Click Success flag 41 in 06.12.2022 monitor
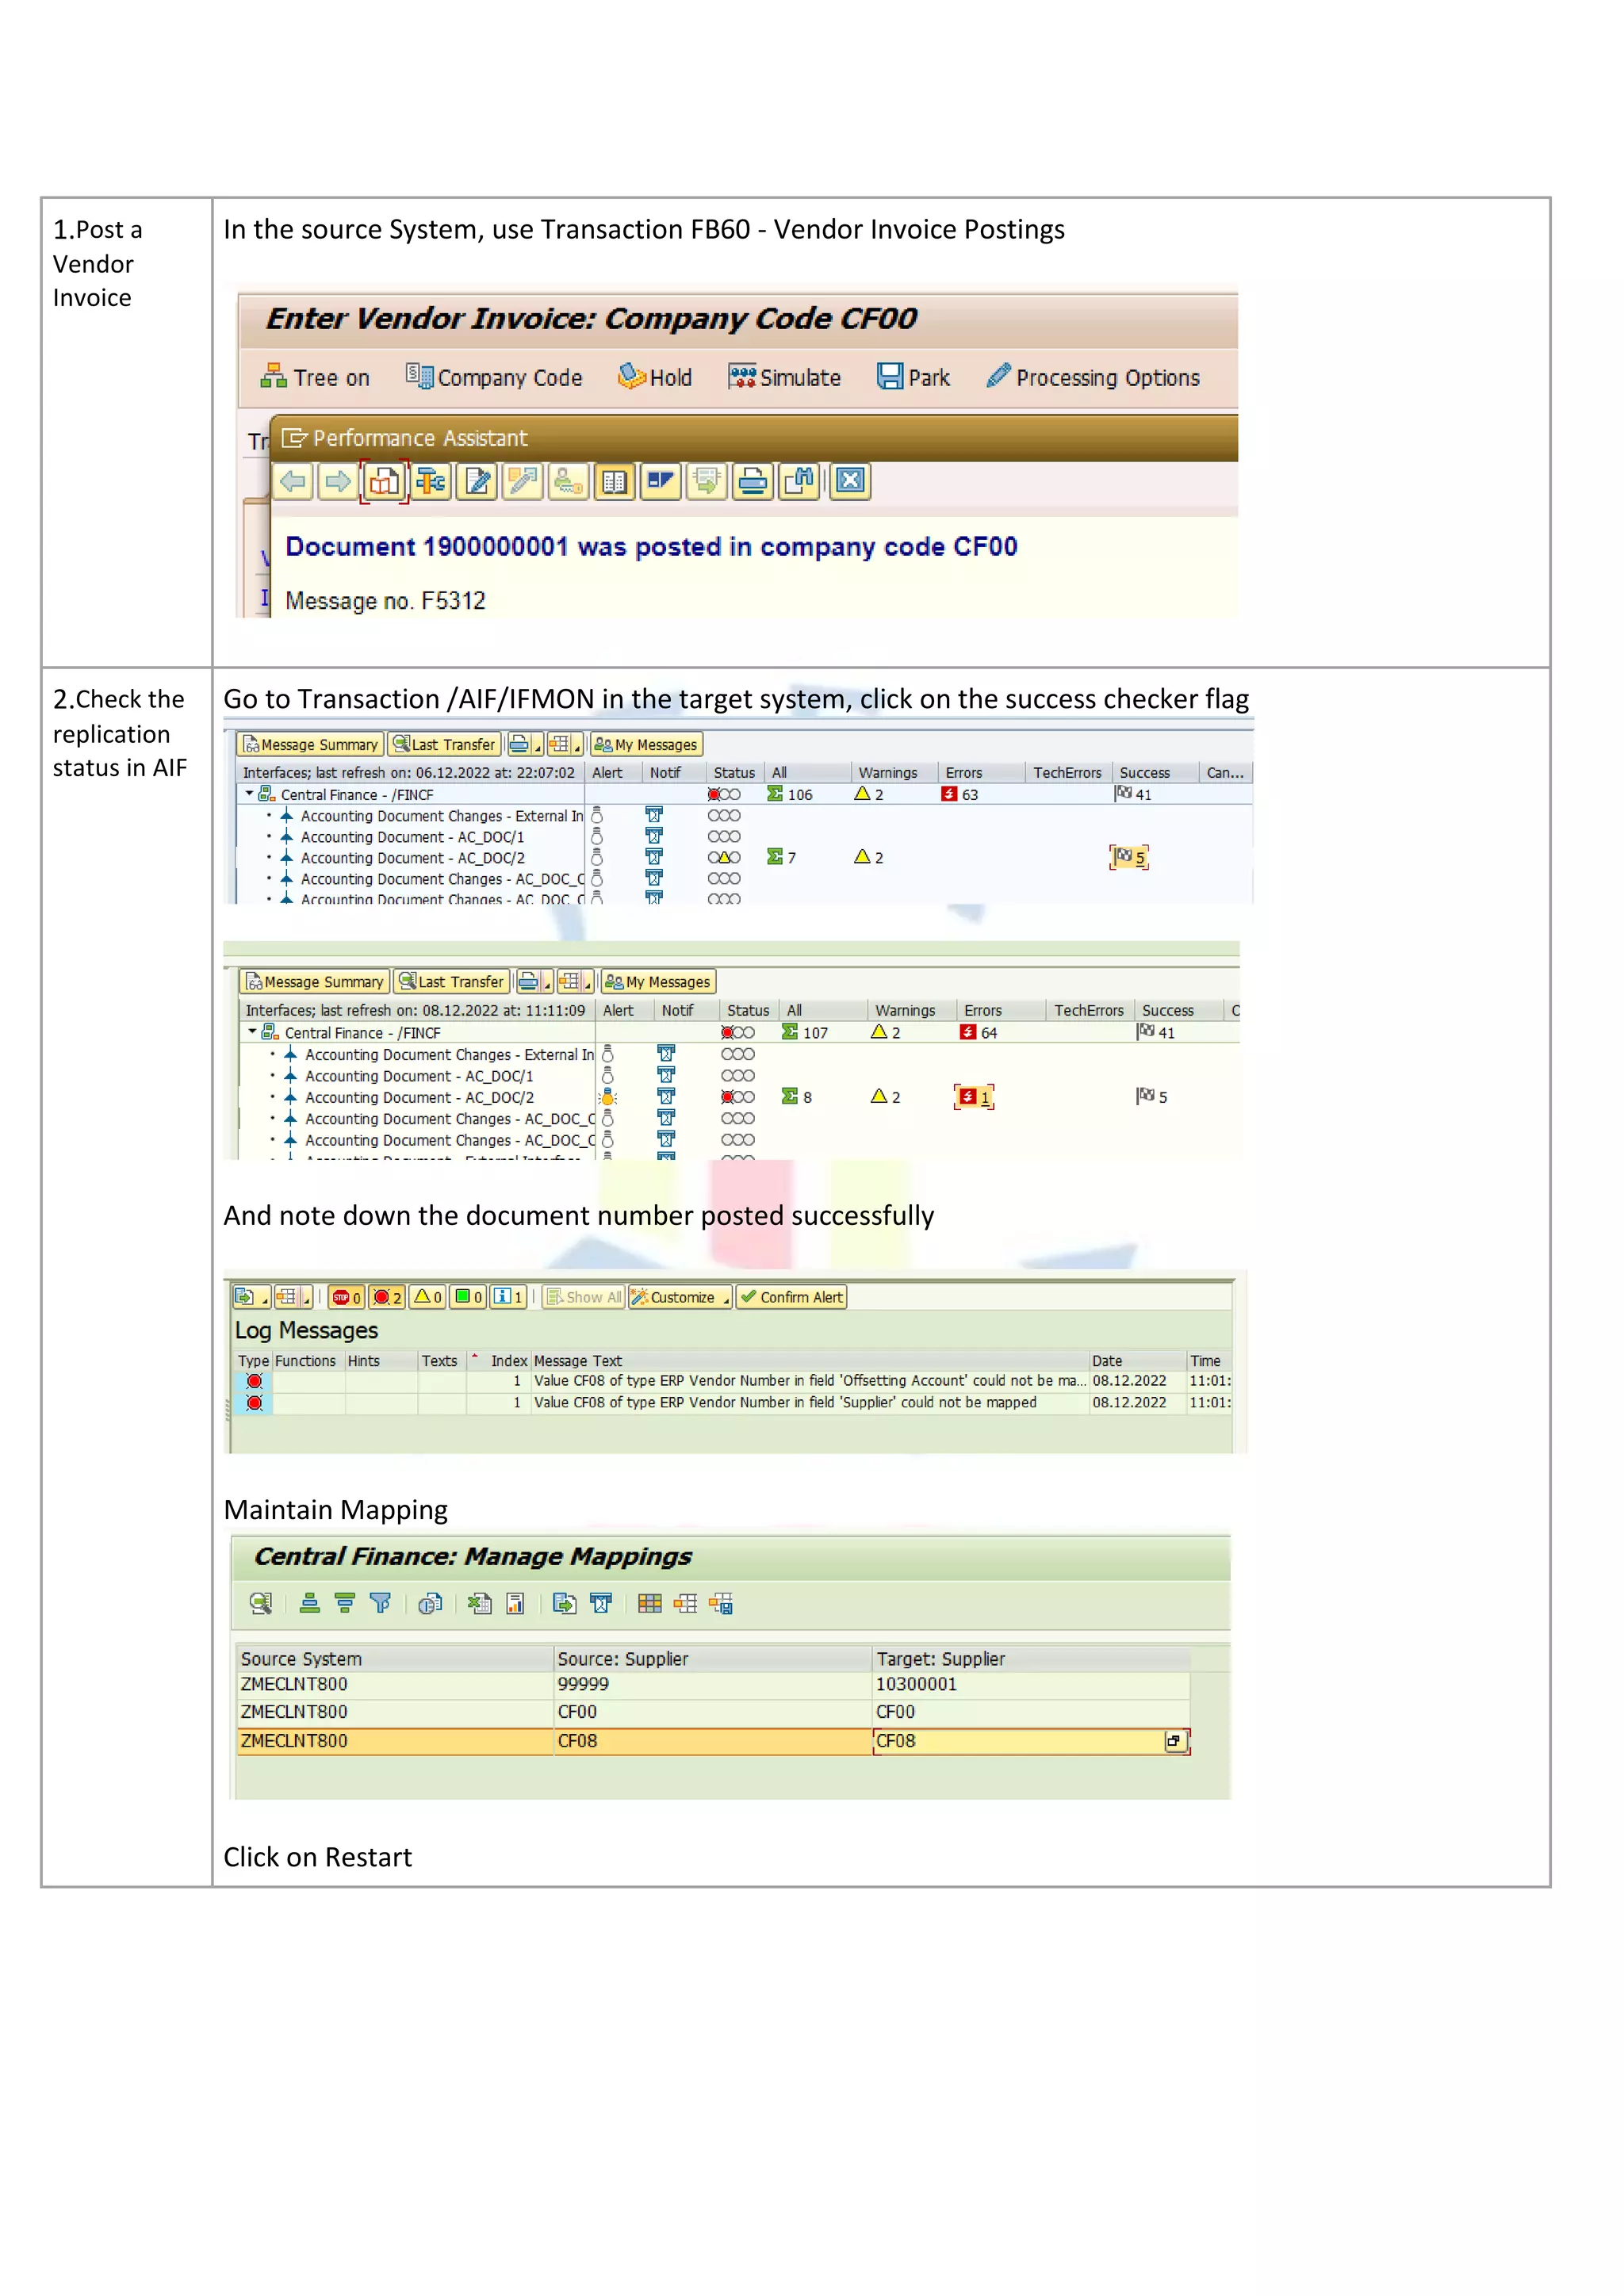1624x2296 pixels. [x=1133, y=794]
